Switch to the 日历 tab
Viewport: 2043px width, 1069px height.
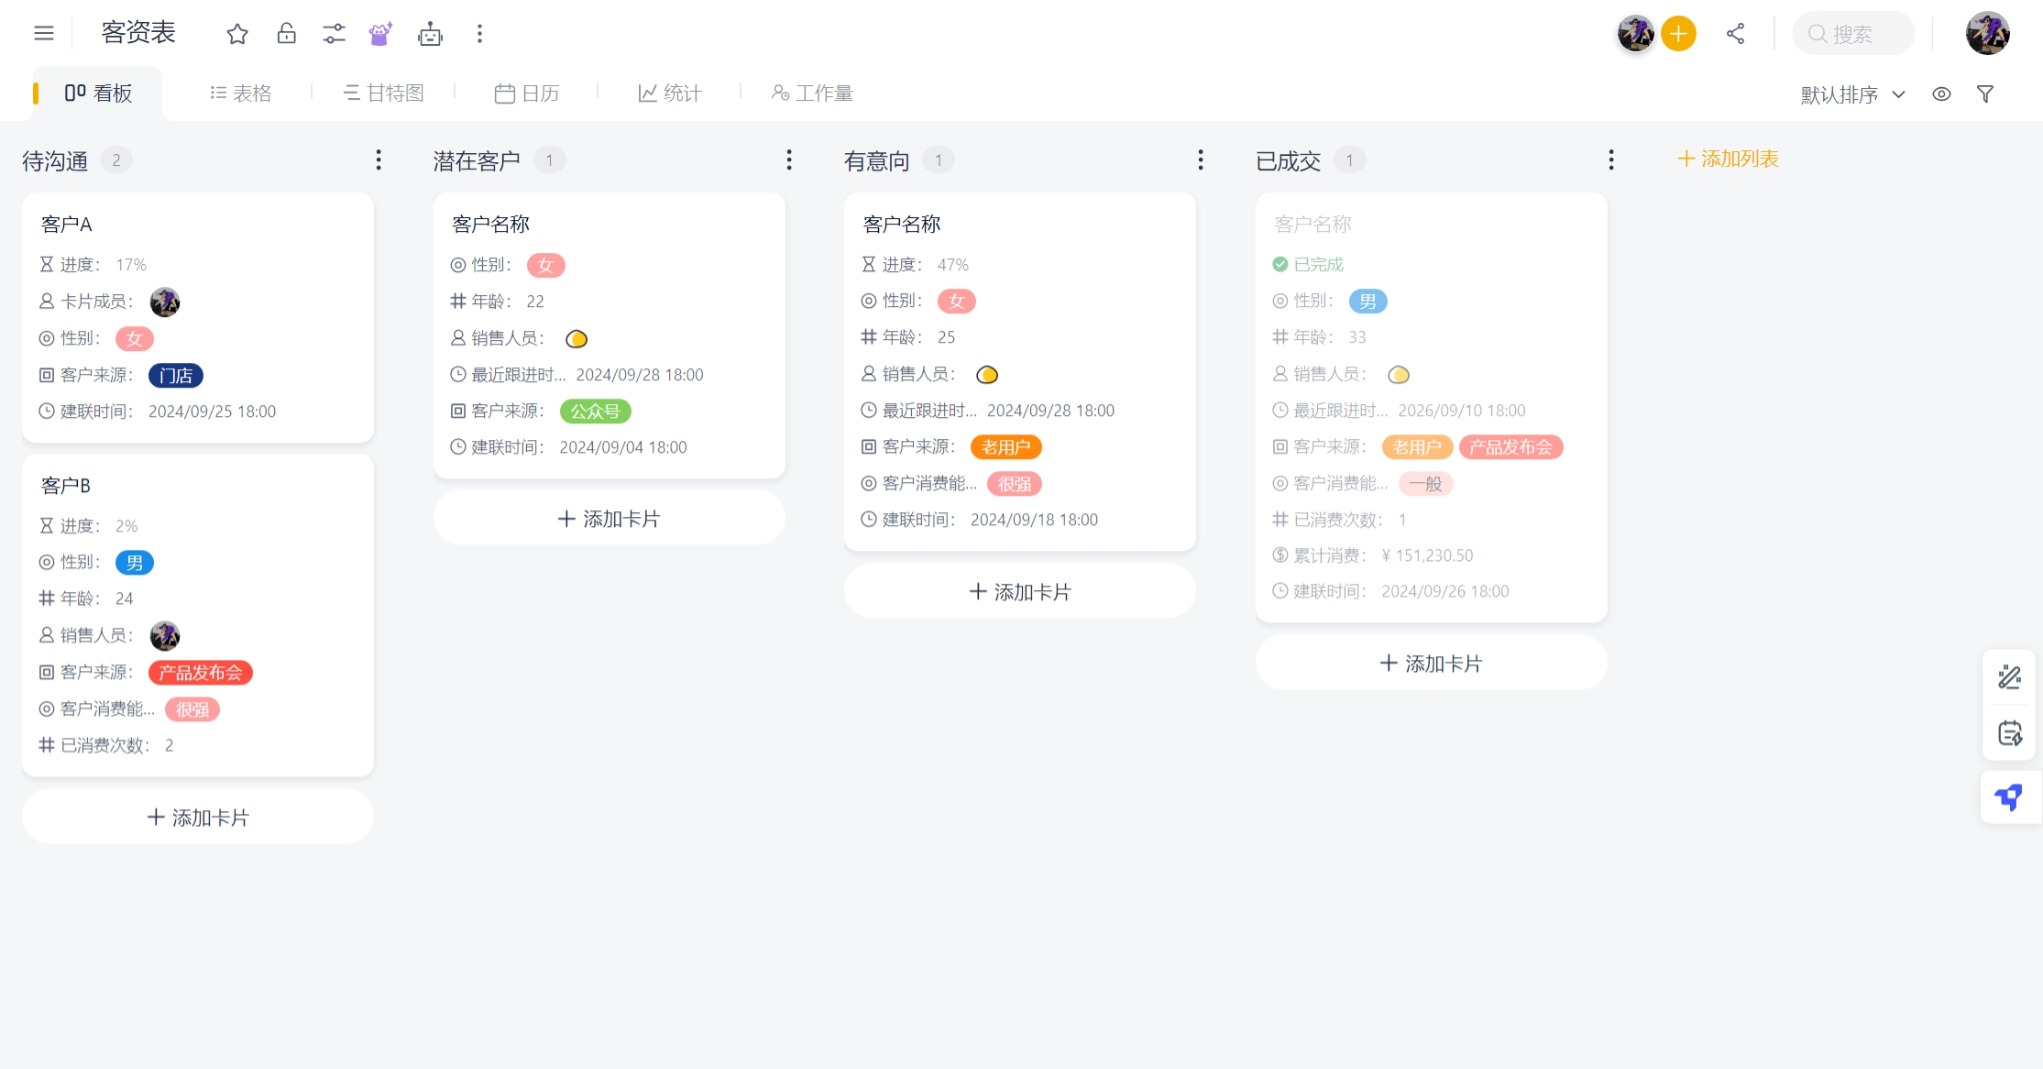tap(527, 93)
